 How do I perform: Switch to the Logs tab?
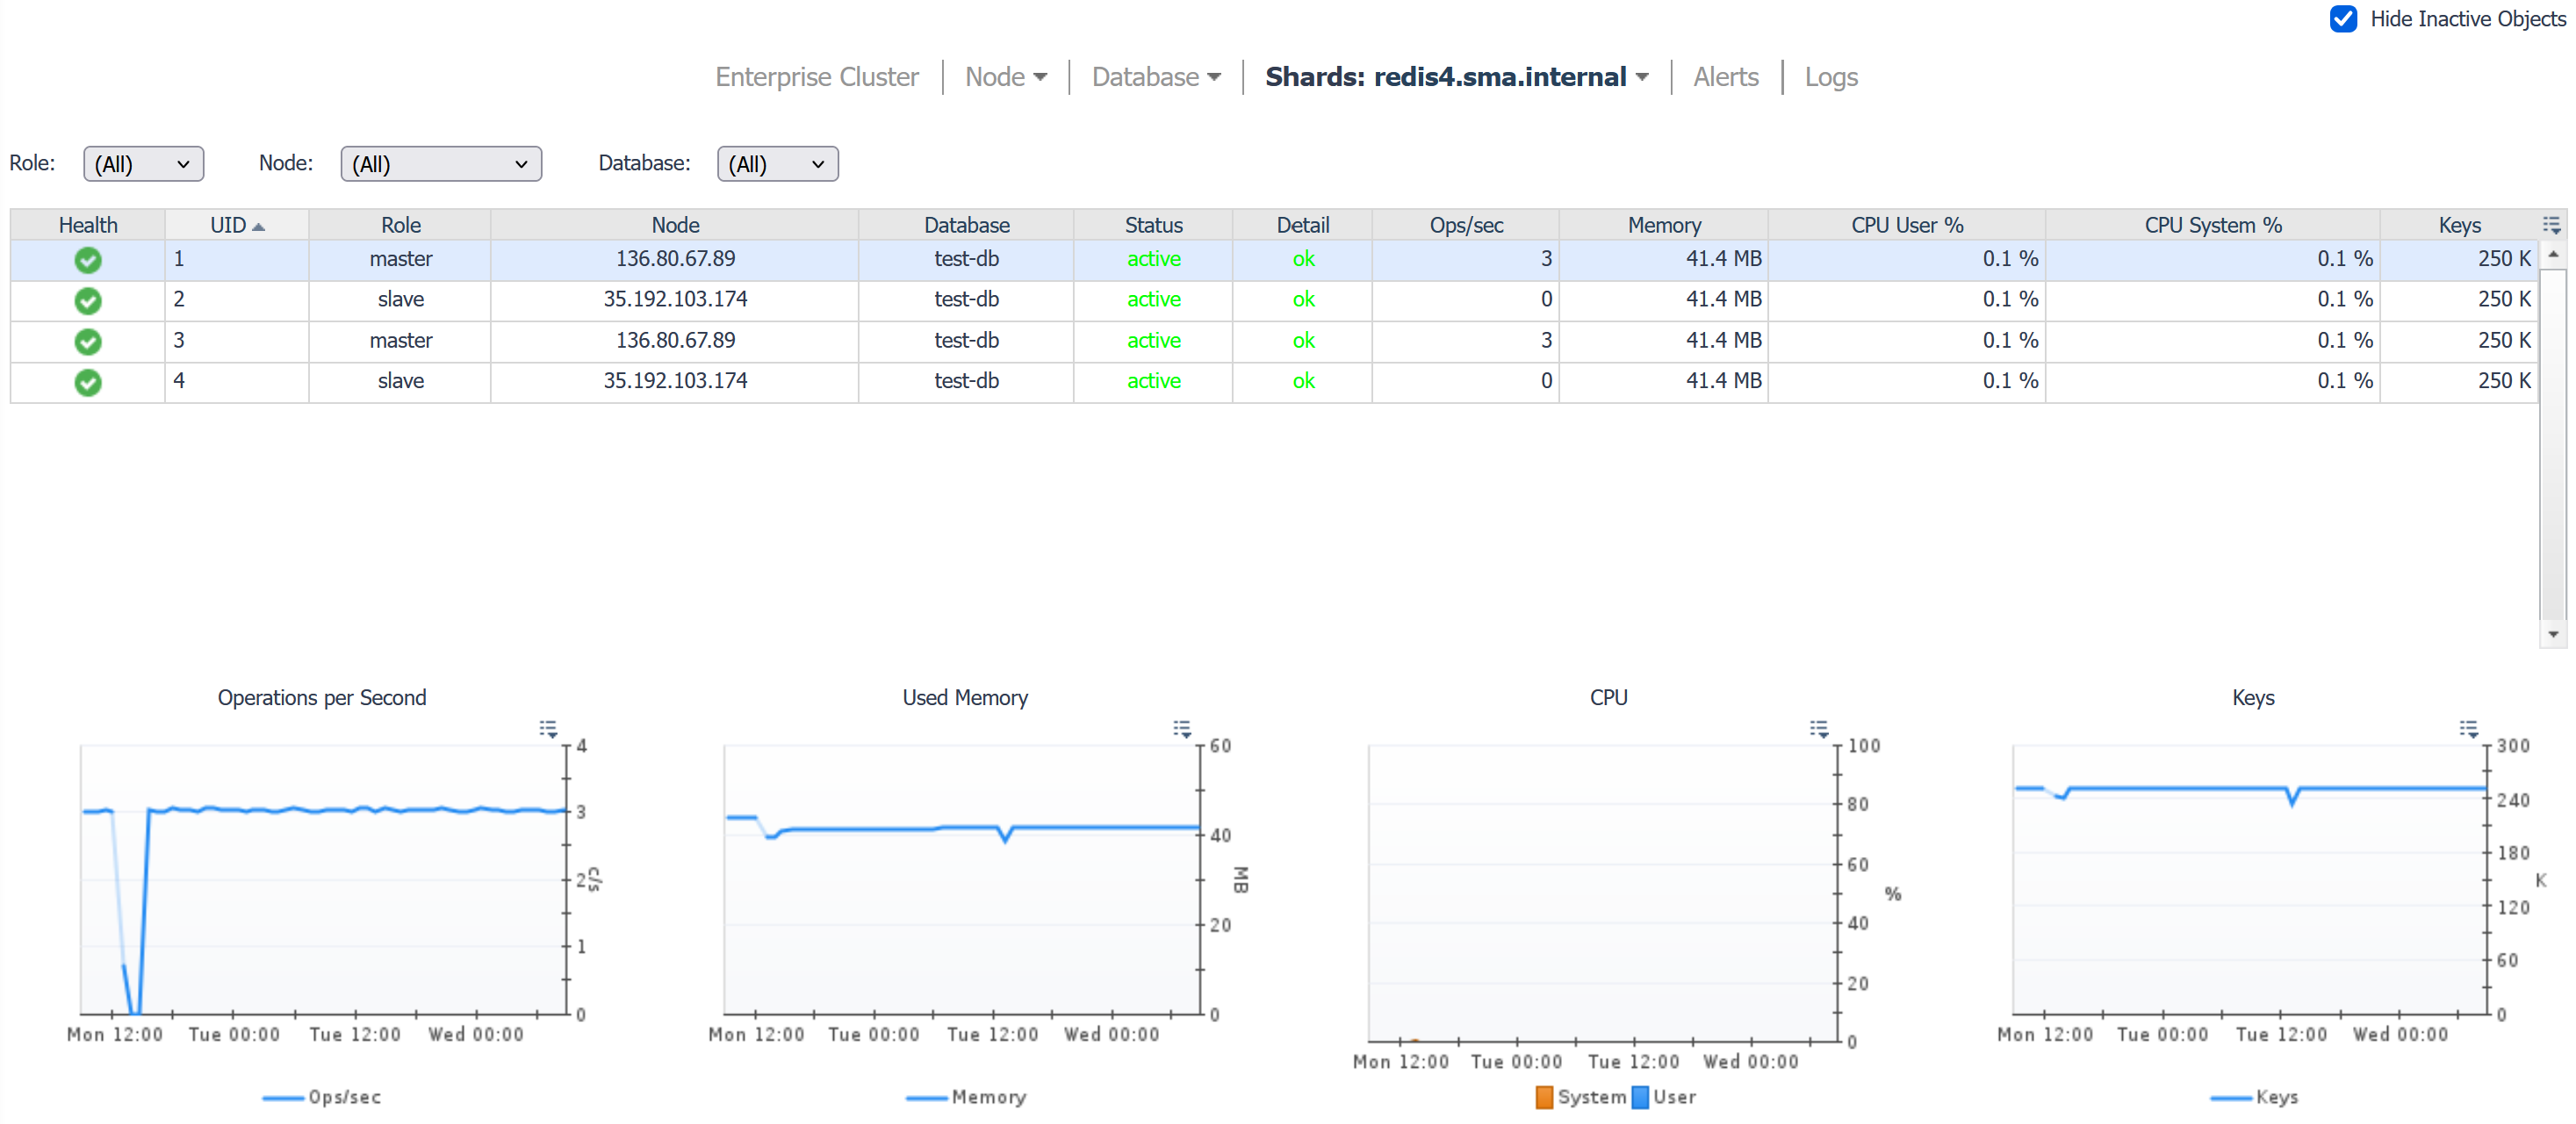(x=1831, y=77)
